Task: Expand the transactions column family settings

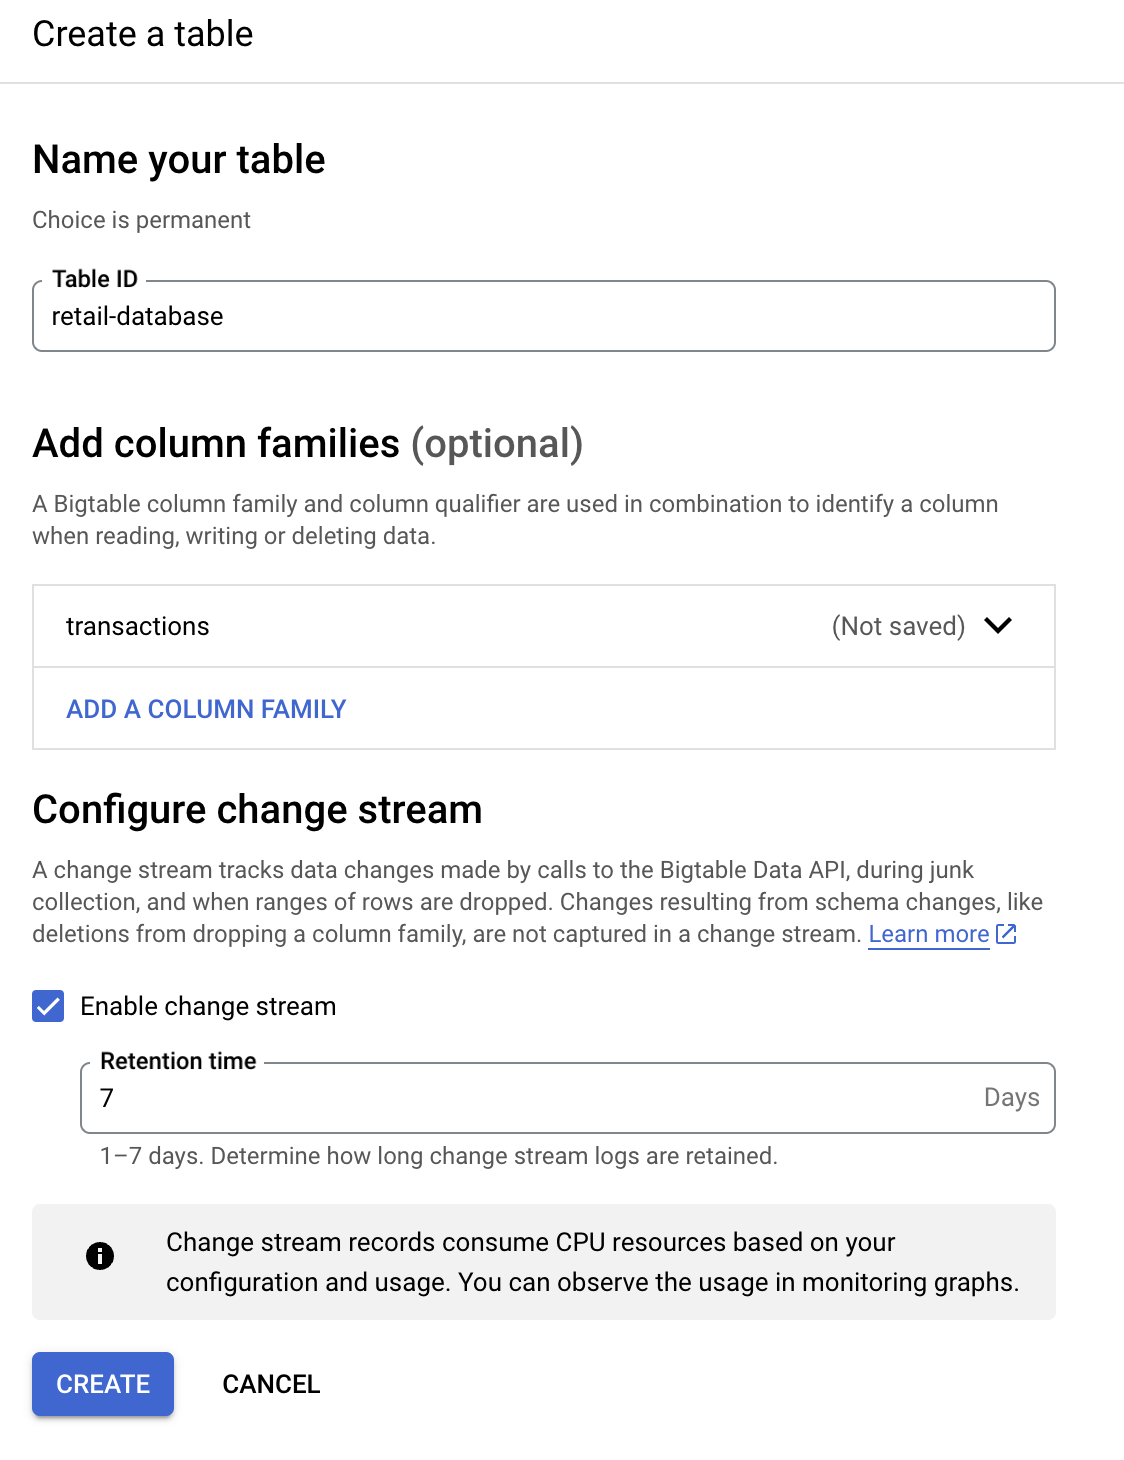Action: [999, 627]
